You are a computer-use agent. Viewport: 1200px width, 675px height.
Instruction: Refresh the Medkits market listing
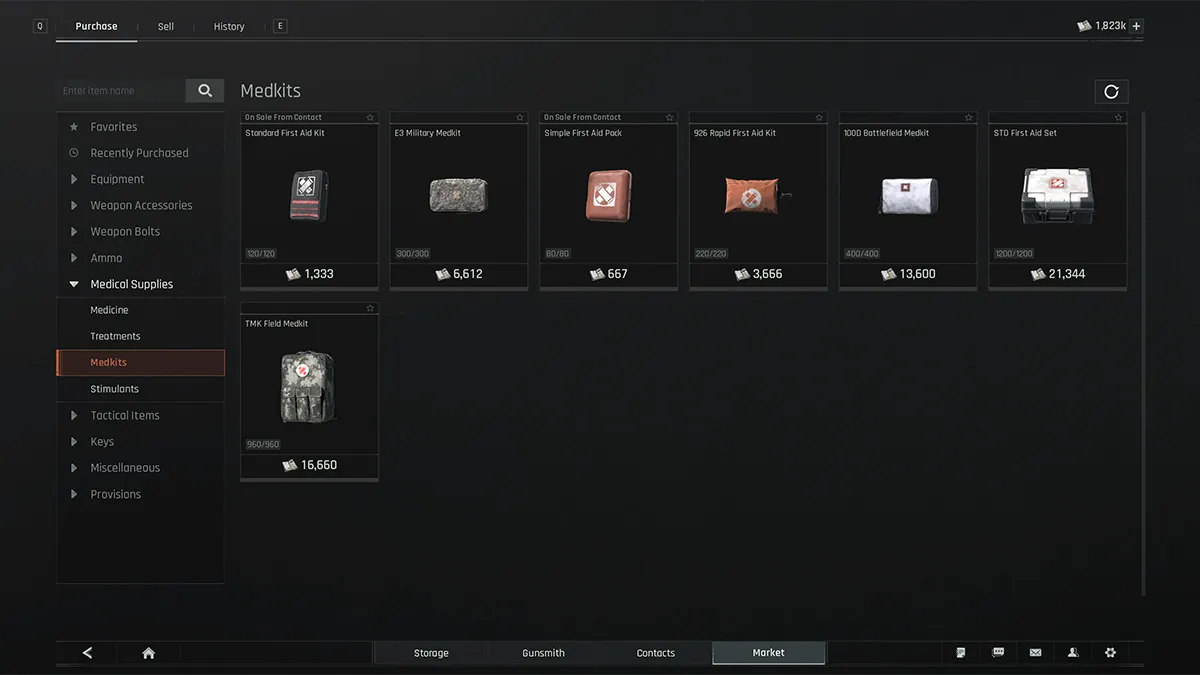pos(1111,92)
